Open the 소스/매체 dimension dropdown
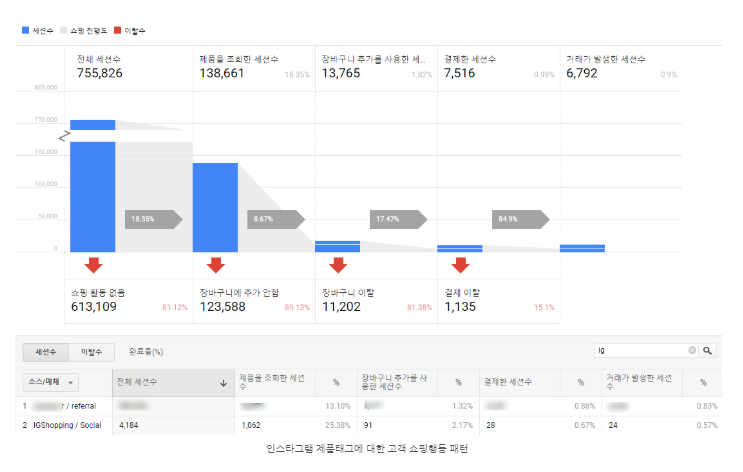The image size is (743, 472). click(51, 382)
